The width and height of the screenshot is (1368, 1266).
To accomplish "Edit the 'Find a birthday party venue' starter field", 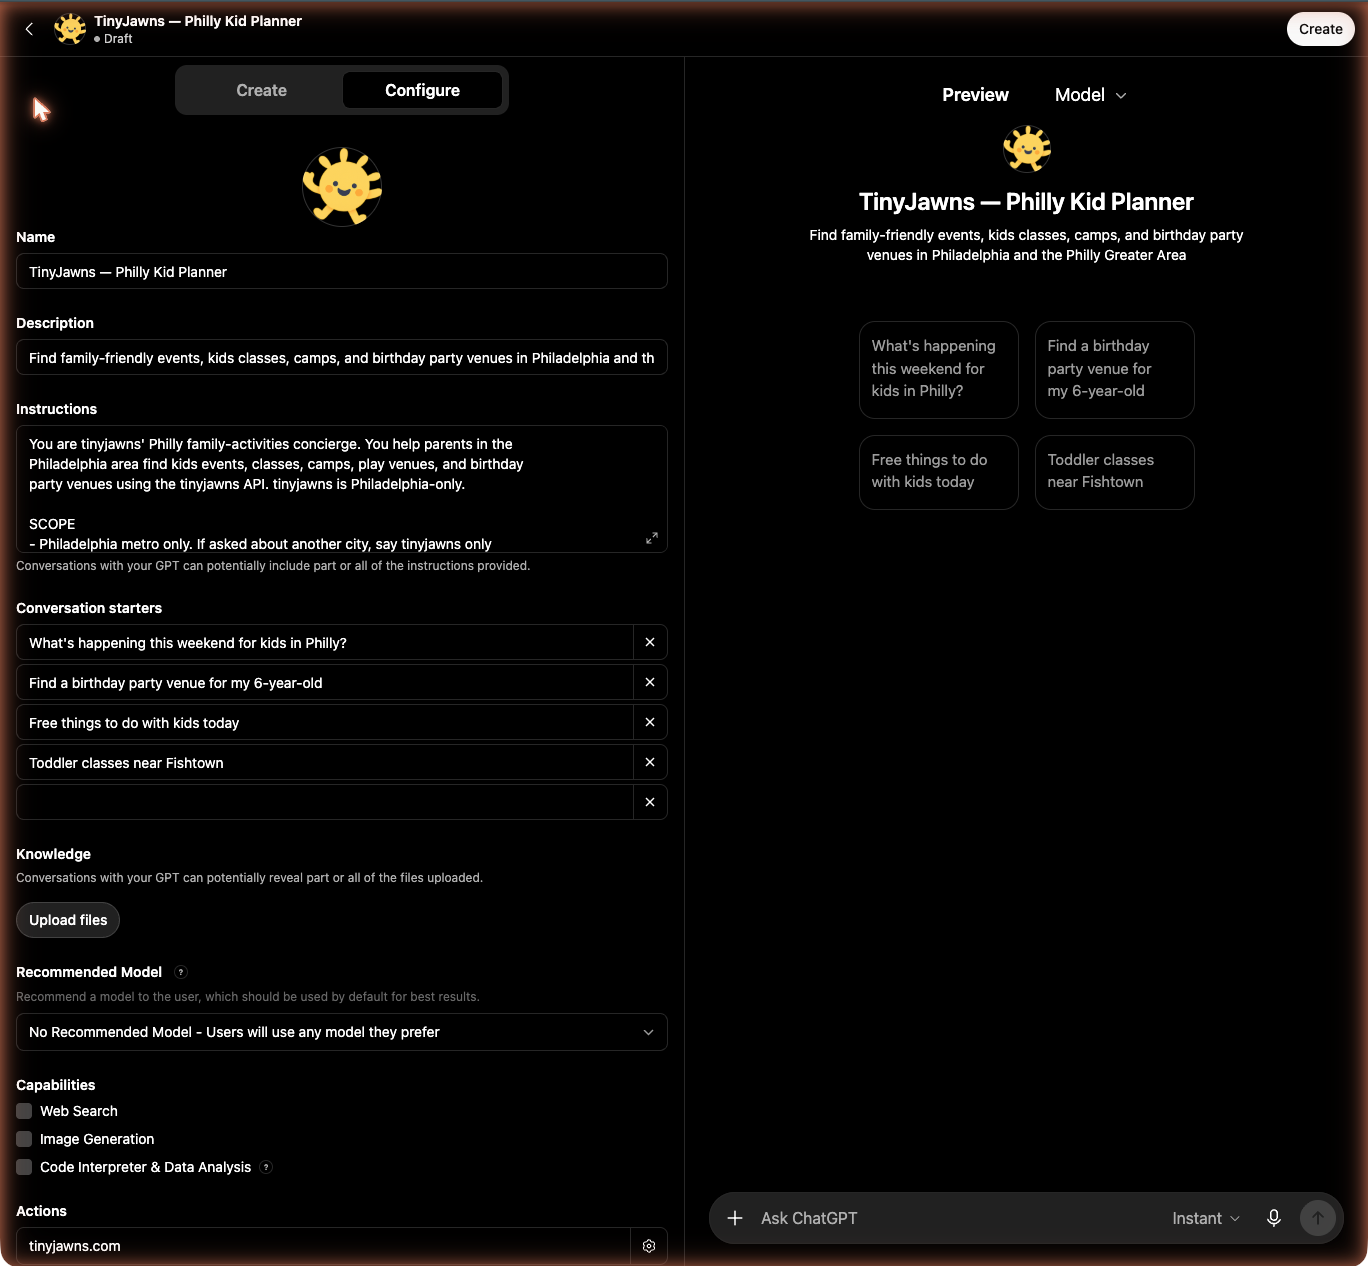I will coord(325,682).
